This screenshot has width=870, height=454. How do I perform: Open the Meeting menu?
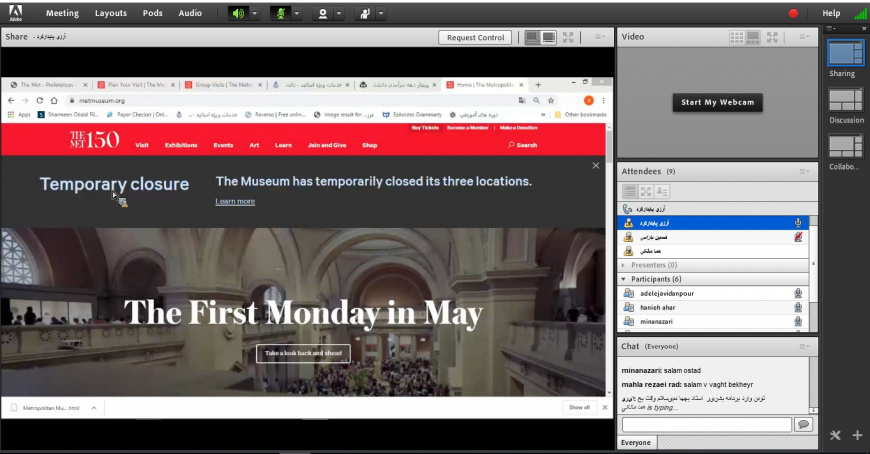tap(62, 13)
